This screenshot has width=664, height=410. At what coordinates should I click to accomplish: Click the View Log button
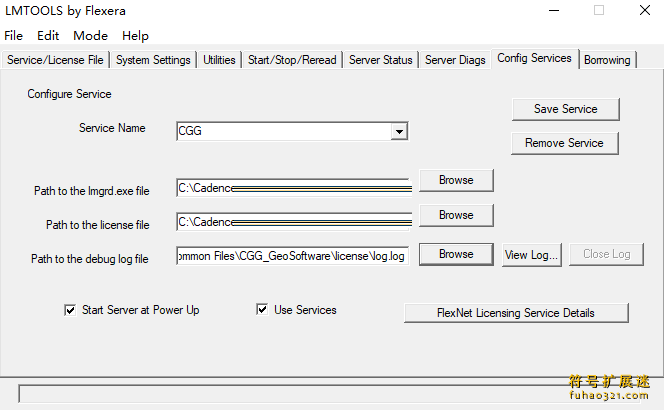[x=531, y=255]
